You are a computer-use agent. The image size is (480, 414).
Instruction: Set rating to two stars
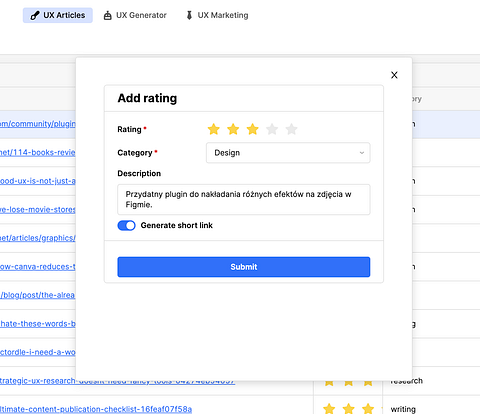tap(233, 129)
